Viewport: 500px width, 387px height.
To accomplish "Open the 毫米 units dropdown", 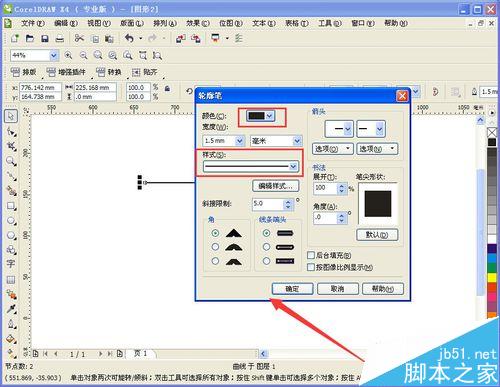I will [297, 141].
